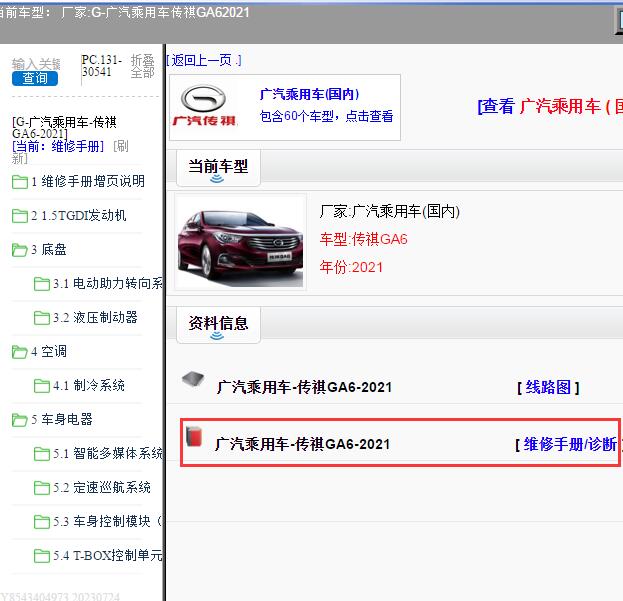
Task: Click folder icon of 5.3 车身控制模块
Action: [x=42, y=522]
